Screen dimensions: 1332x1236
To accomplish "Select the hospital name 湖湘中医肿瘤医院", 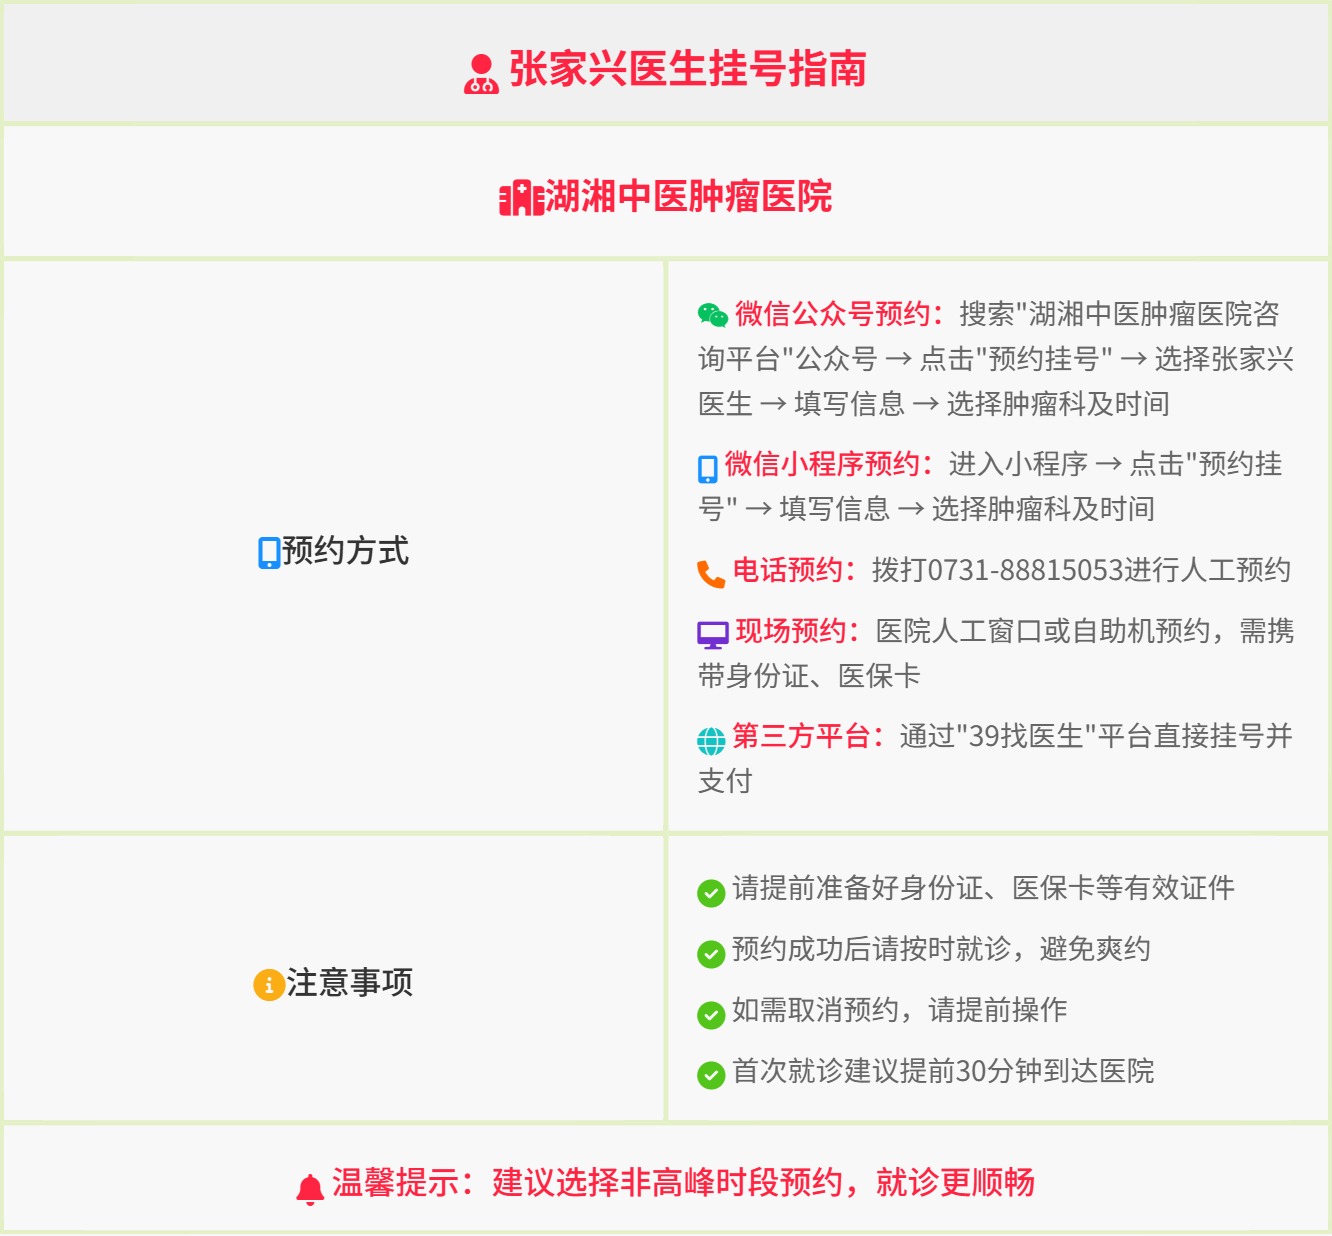I will point(689,196).
